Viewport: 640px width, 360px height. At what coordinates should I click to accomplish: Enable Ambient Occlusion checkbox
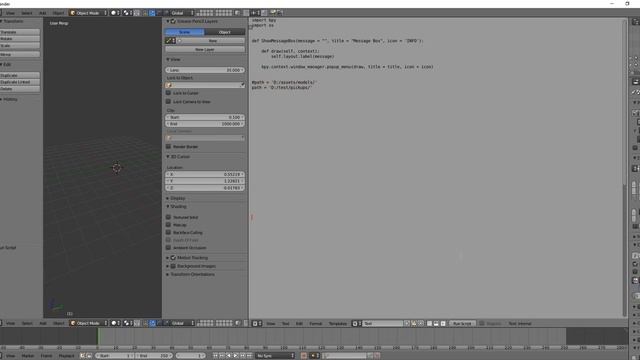coord(168,247)
